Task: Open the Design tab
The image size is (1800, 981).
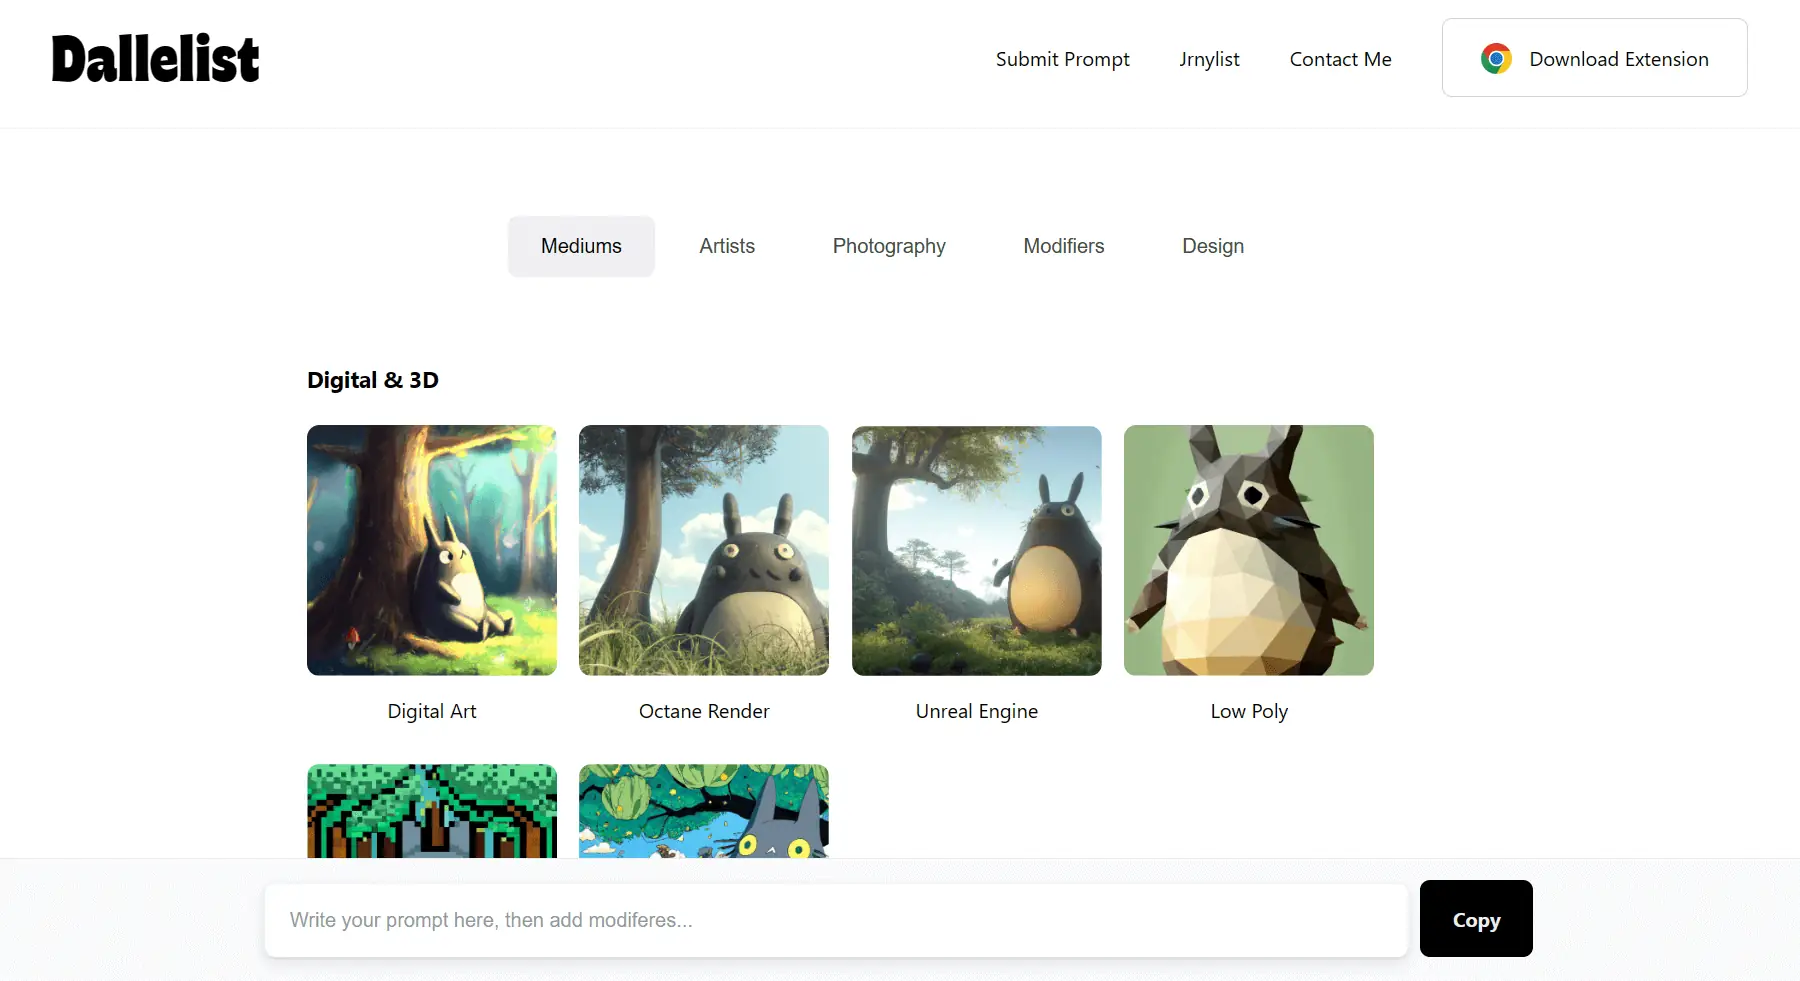Action: coord(1213,246)
